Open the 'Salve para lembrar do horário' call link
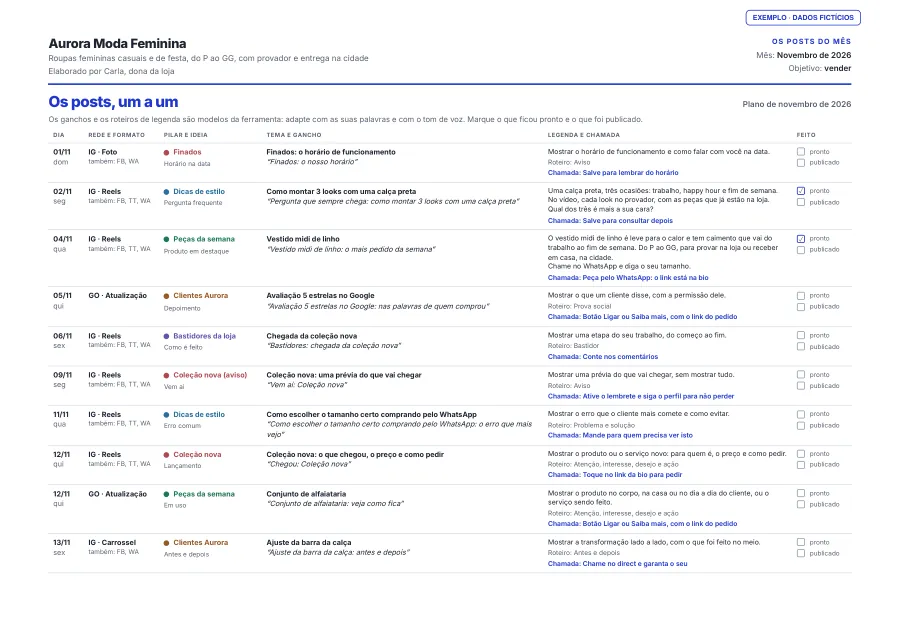This screenshot has width=900, height=637. pos(613,173)
